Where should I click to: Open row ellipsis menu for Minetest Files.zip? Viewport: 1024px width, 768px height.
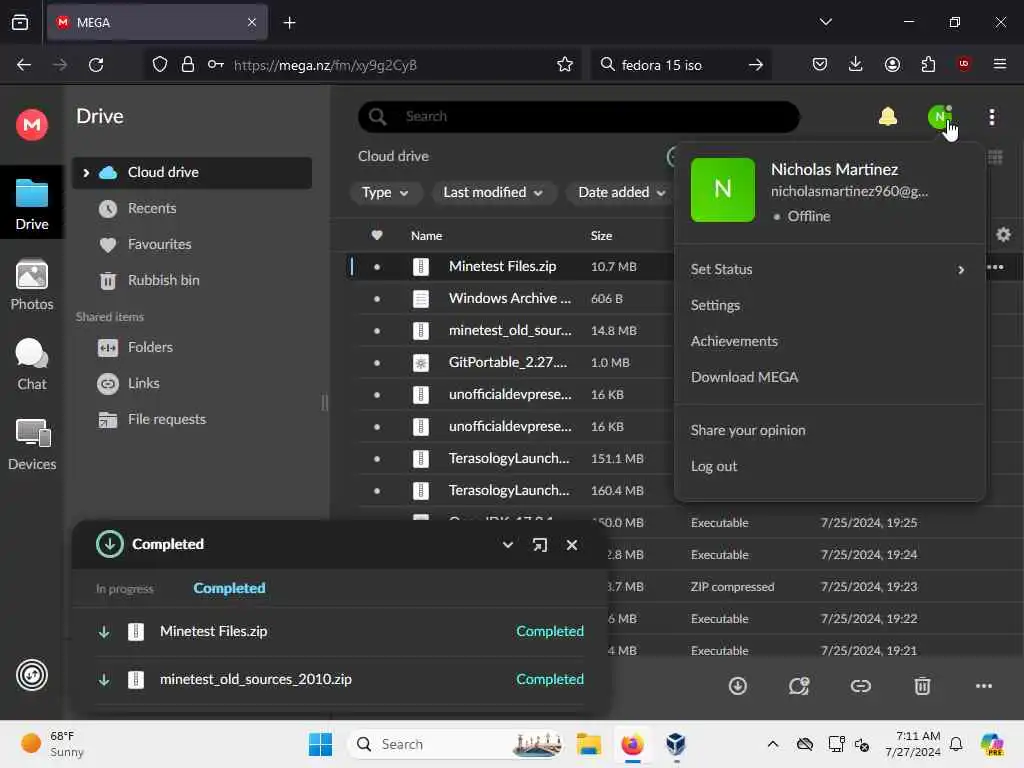(995, 267)
